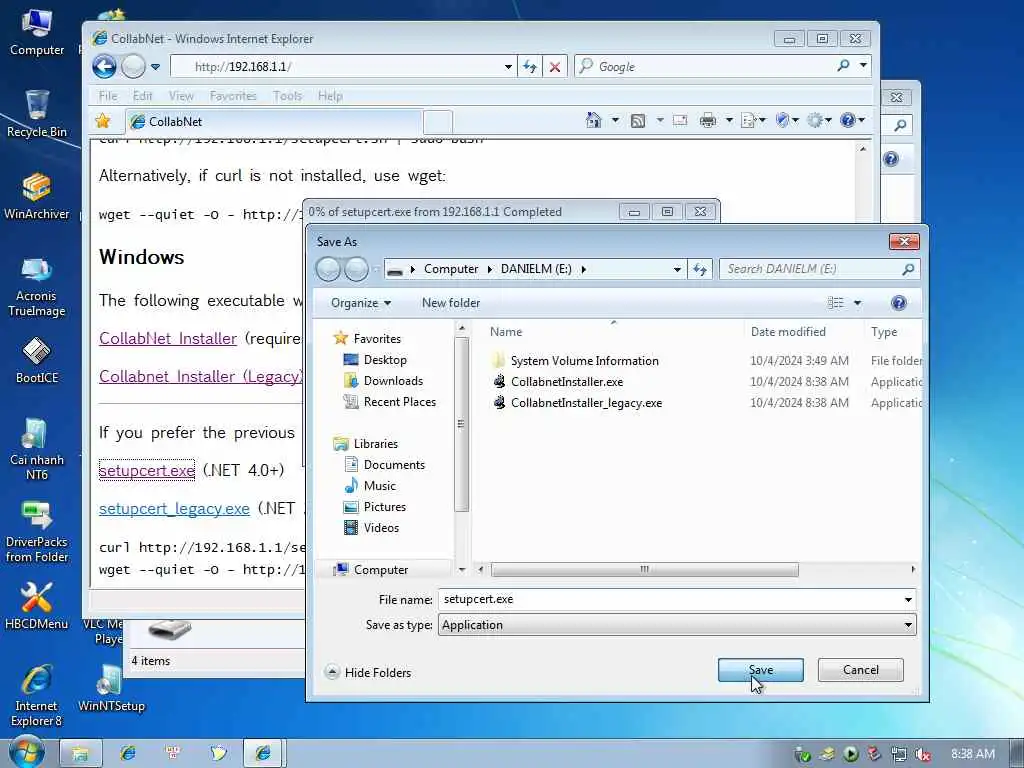The image size is (1024, 768).
Task: Open the Tools menu in Internet Explorer
Action: tap(287, 96)
